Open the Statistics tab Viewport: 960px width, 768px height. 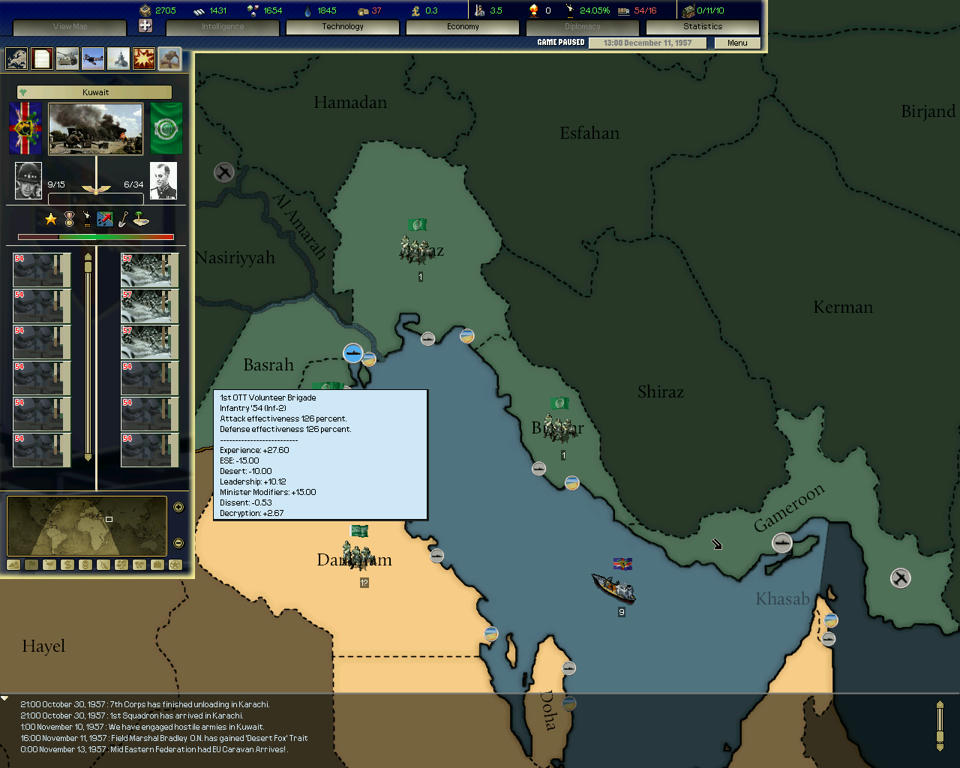702,27
